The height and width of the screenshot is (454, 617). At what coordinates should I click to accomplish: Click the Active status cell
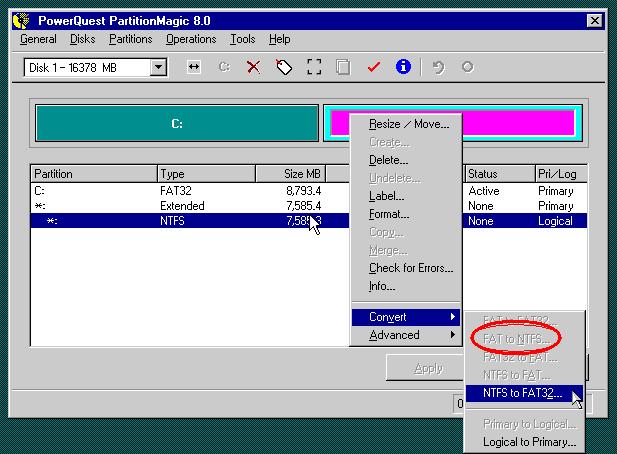pyautogui.click(x=484, y=191)
